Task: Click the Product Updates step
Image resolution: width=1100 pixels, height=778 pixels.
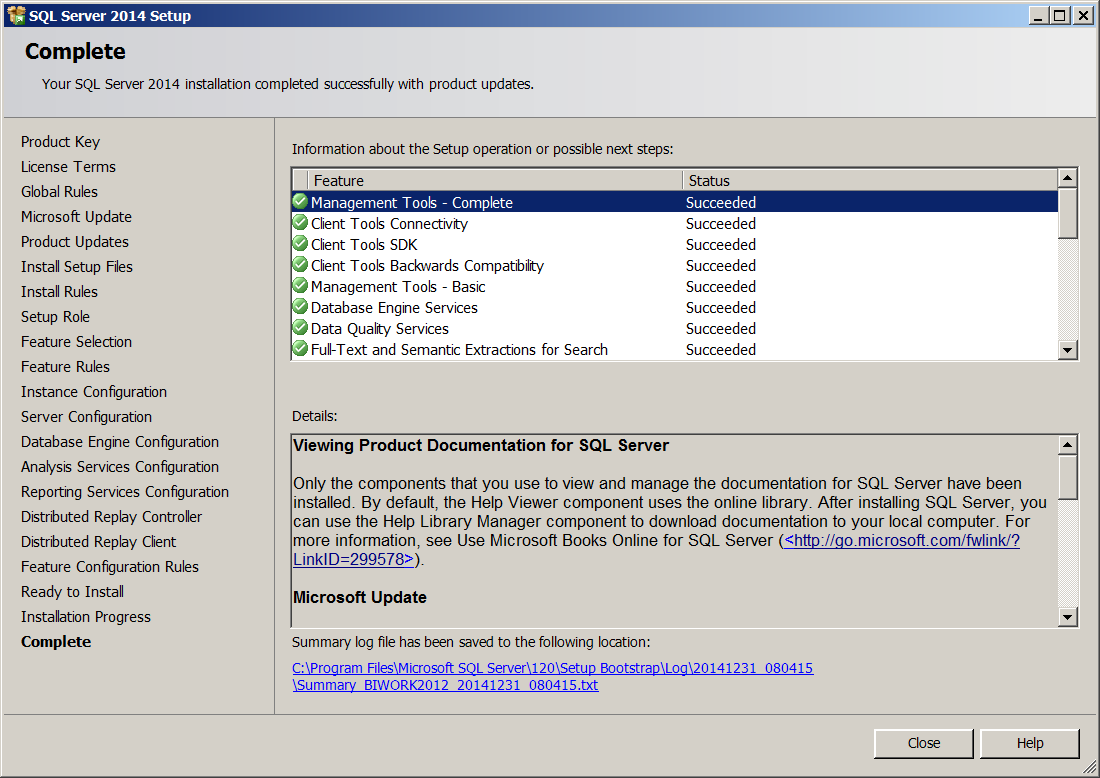Action: [x=74, y=241]
